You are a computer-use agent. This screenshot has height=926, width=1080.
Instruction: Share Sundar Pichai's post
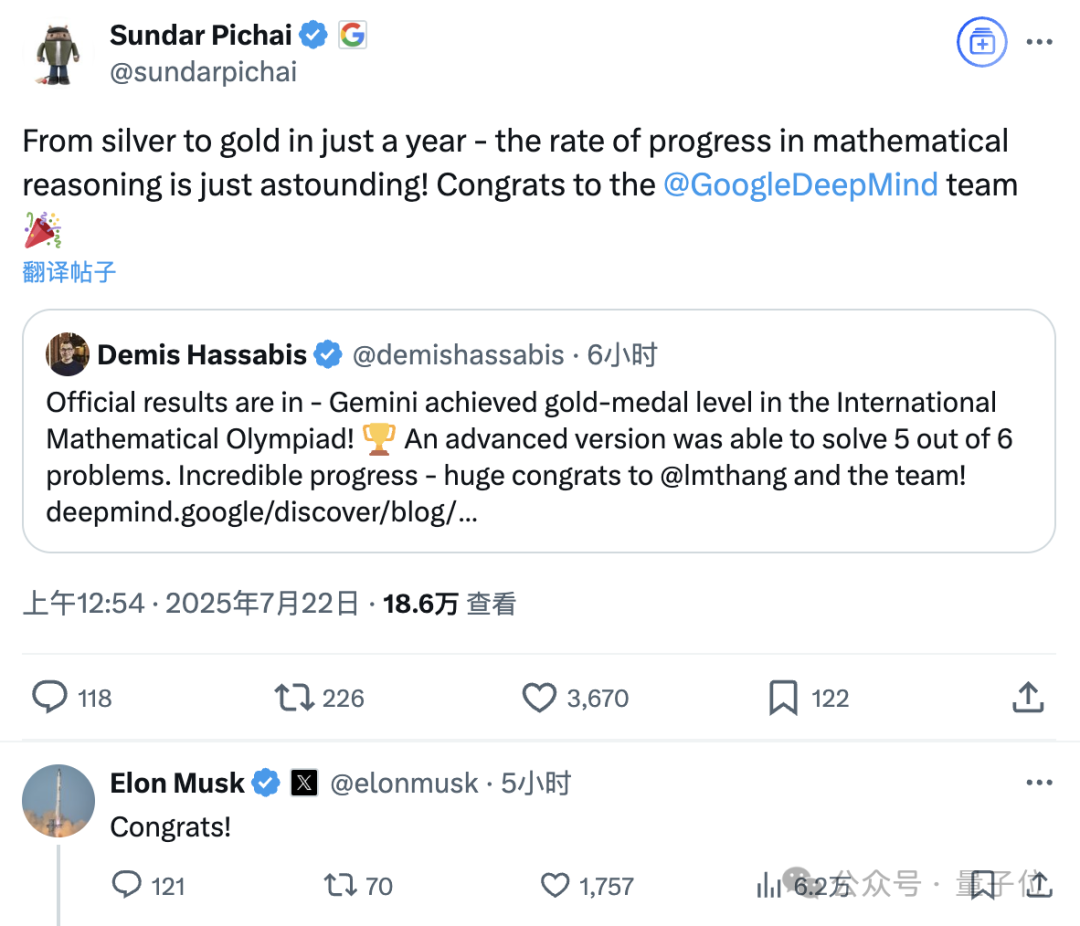(x=1028, y=697)
